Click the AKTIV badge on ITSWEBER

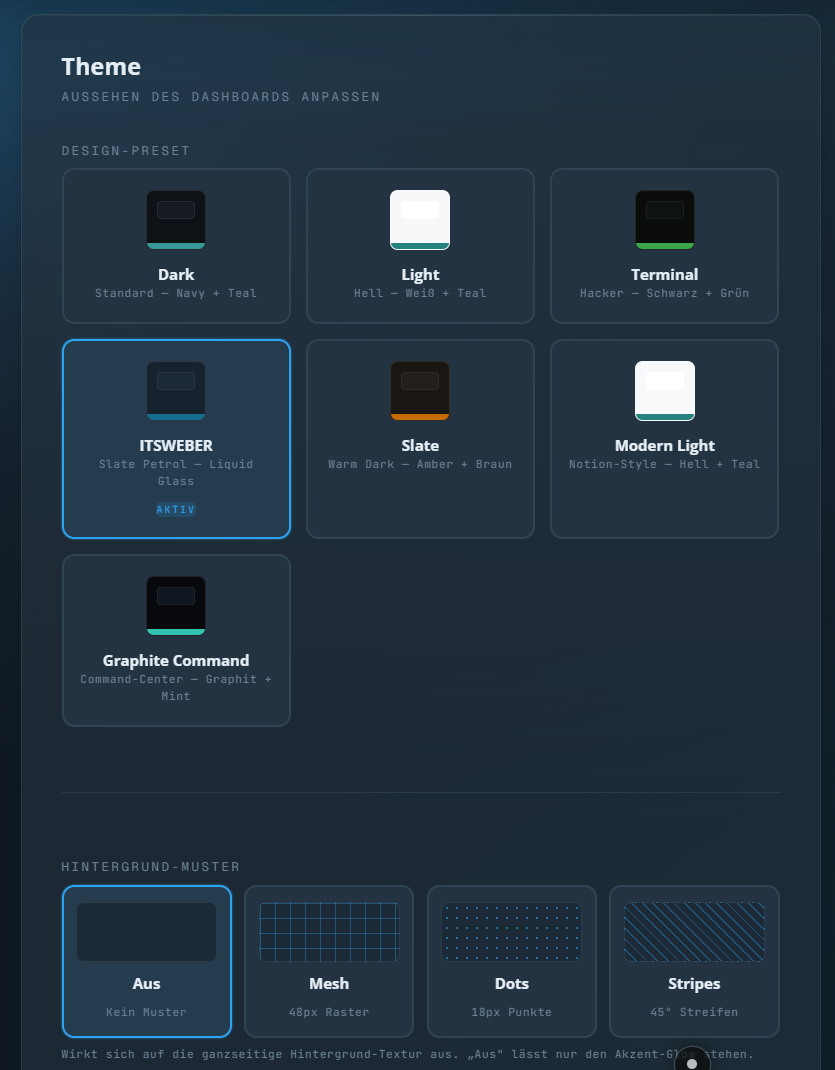pyautogui.click(x=176, y=509)
